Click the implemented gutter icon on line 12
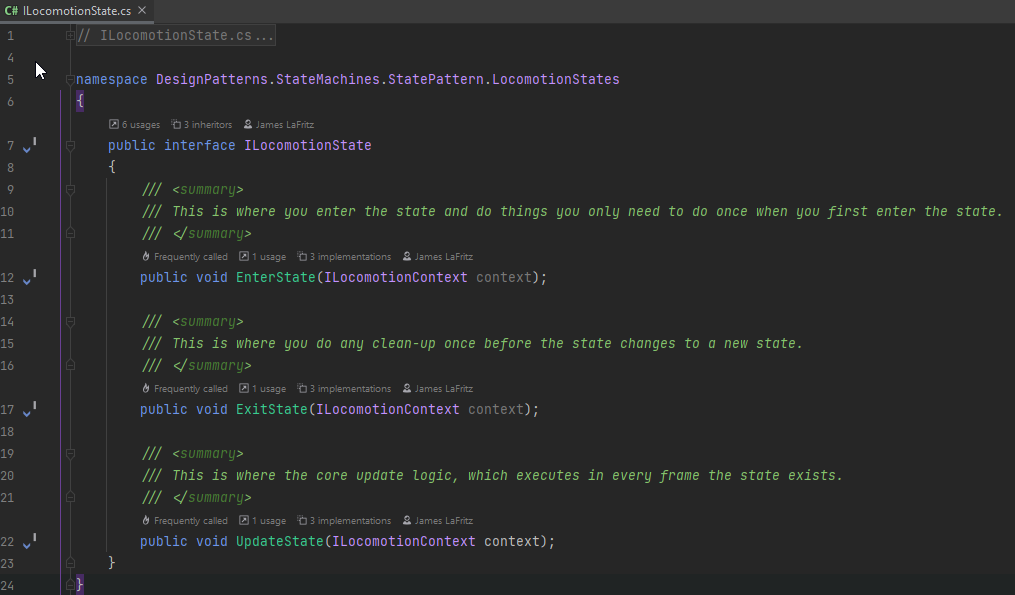 (29, 278)
